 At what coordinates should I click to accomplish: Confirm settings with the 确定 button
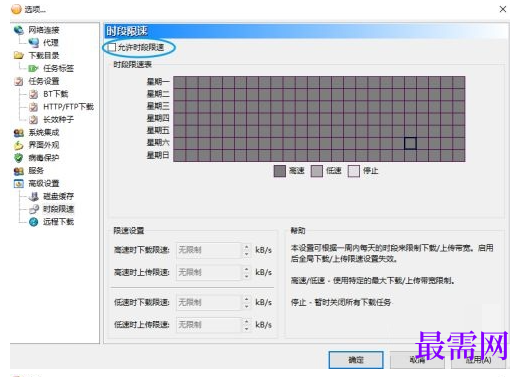coord(356,360)
